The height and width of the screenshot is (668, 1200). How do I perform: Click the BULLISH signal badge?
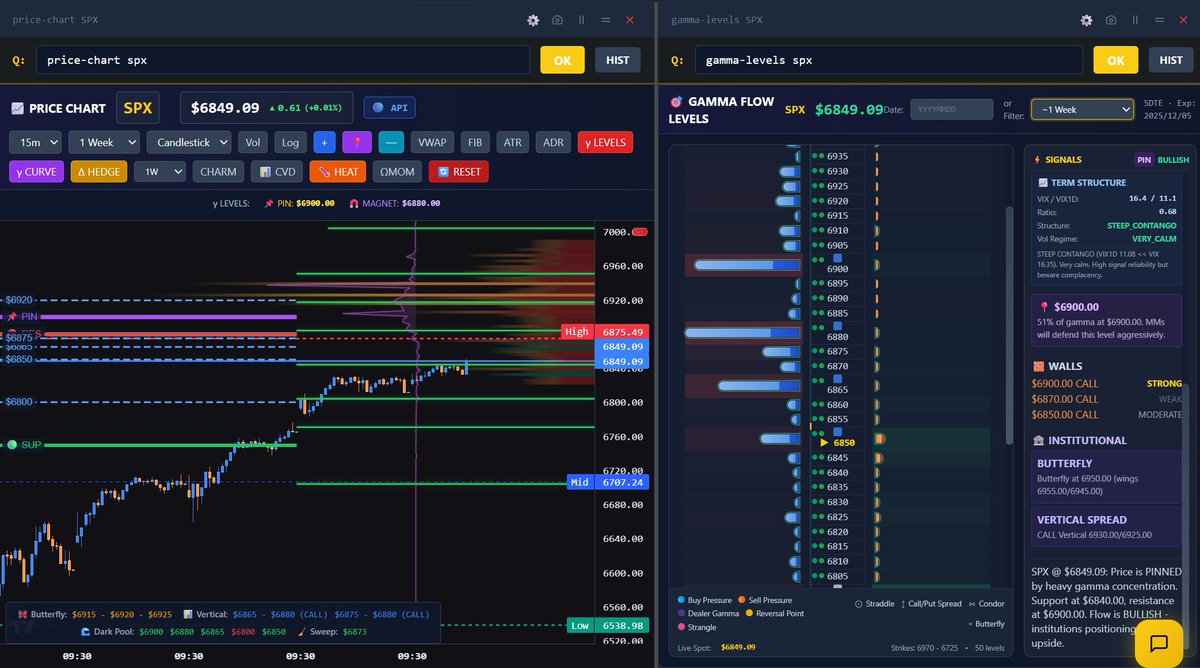click(1174, 160)
